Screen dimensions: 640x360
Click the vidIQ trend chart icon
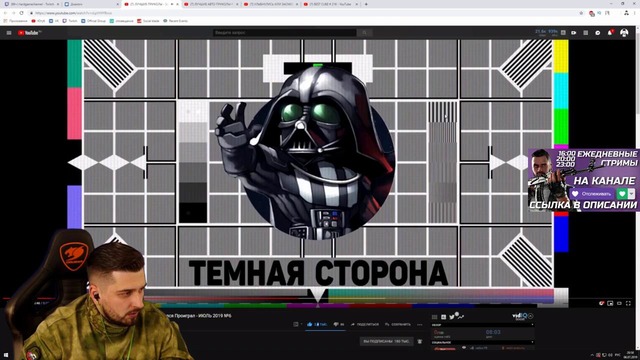pos(460,317)
